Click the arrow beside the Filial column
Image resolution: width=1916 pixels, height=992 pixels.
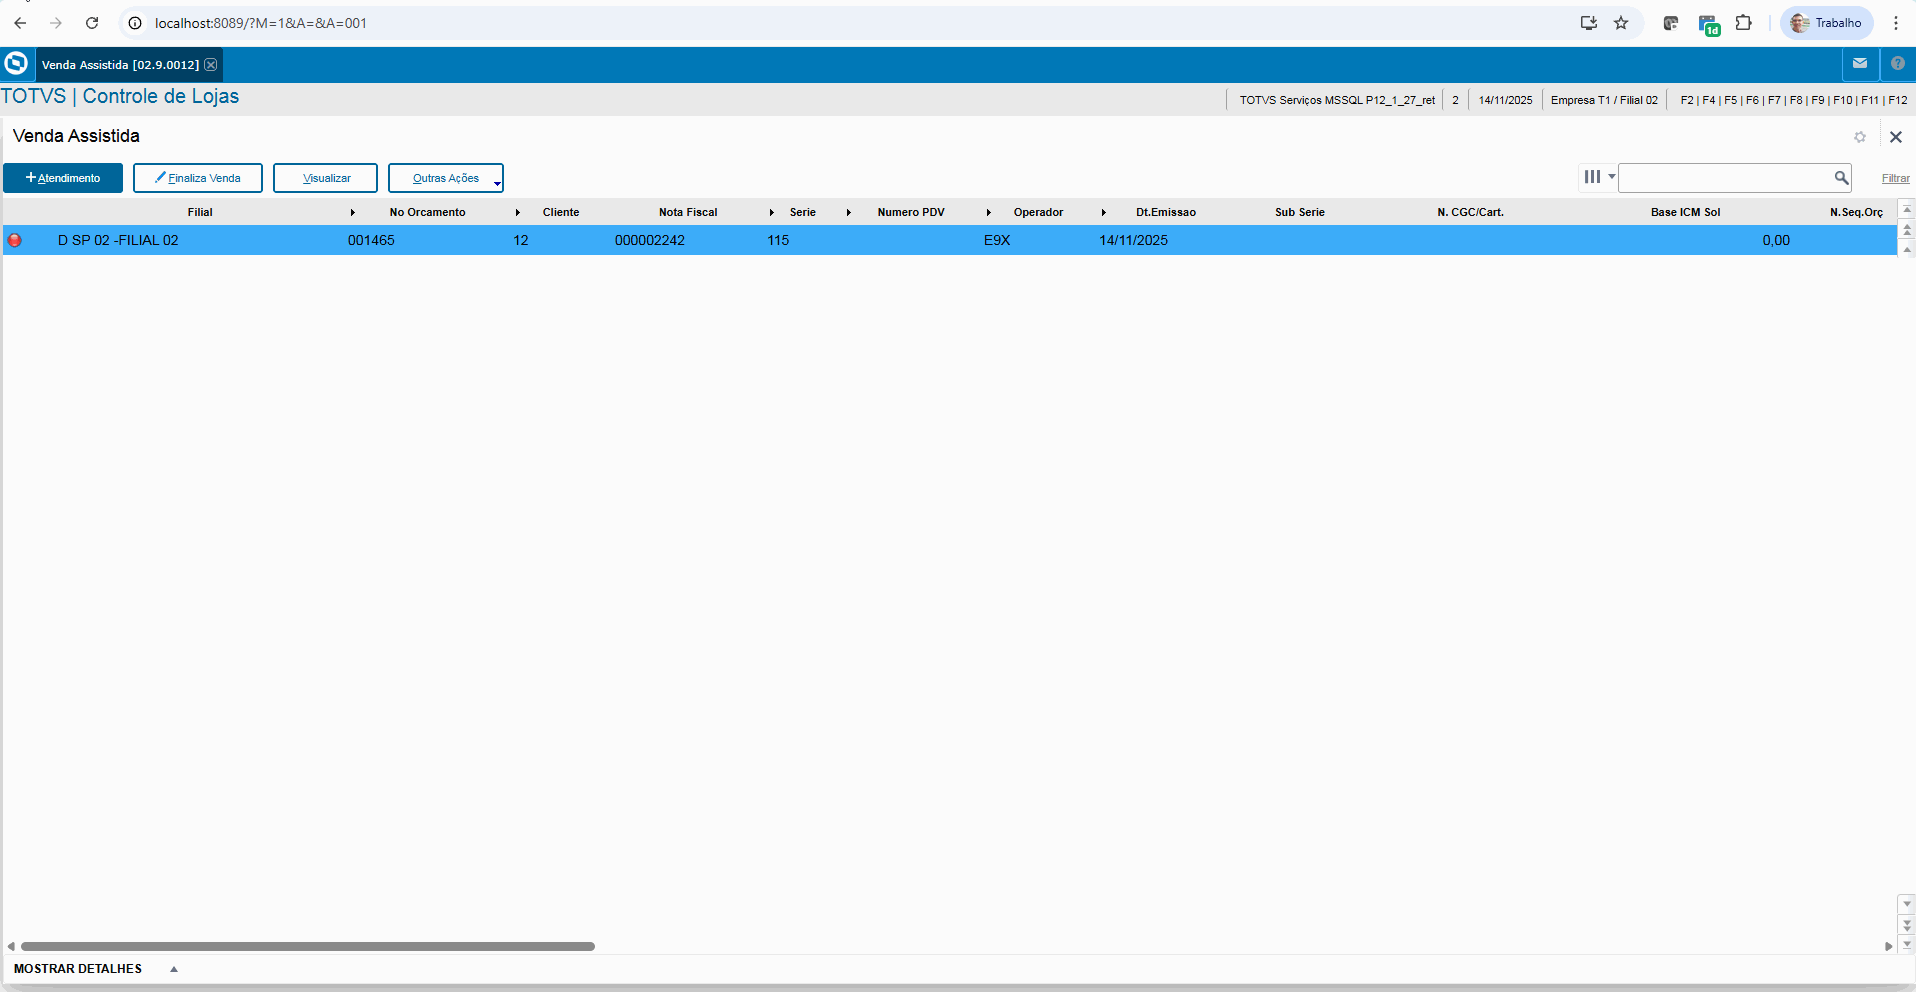(353, 213)
